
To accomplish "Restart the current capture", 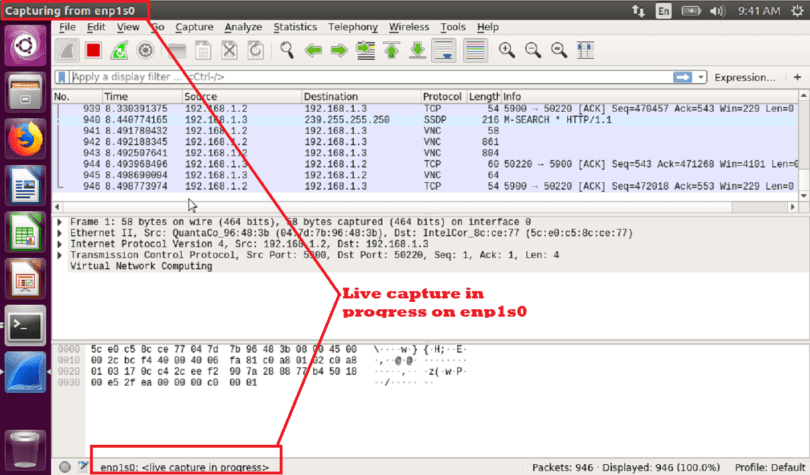I will click(119, 51).
